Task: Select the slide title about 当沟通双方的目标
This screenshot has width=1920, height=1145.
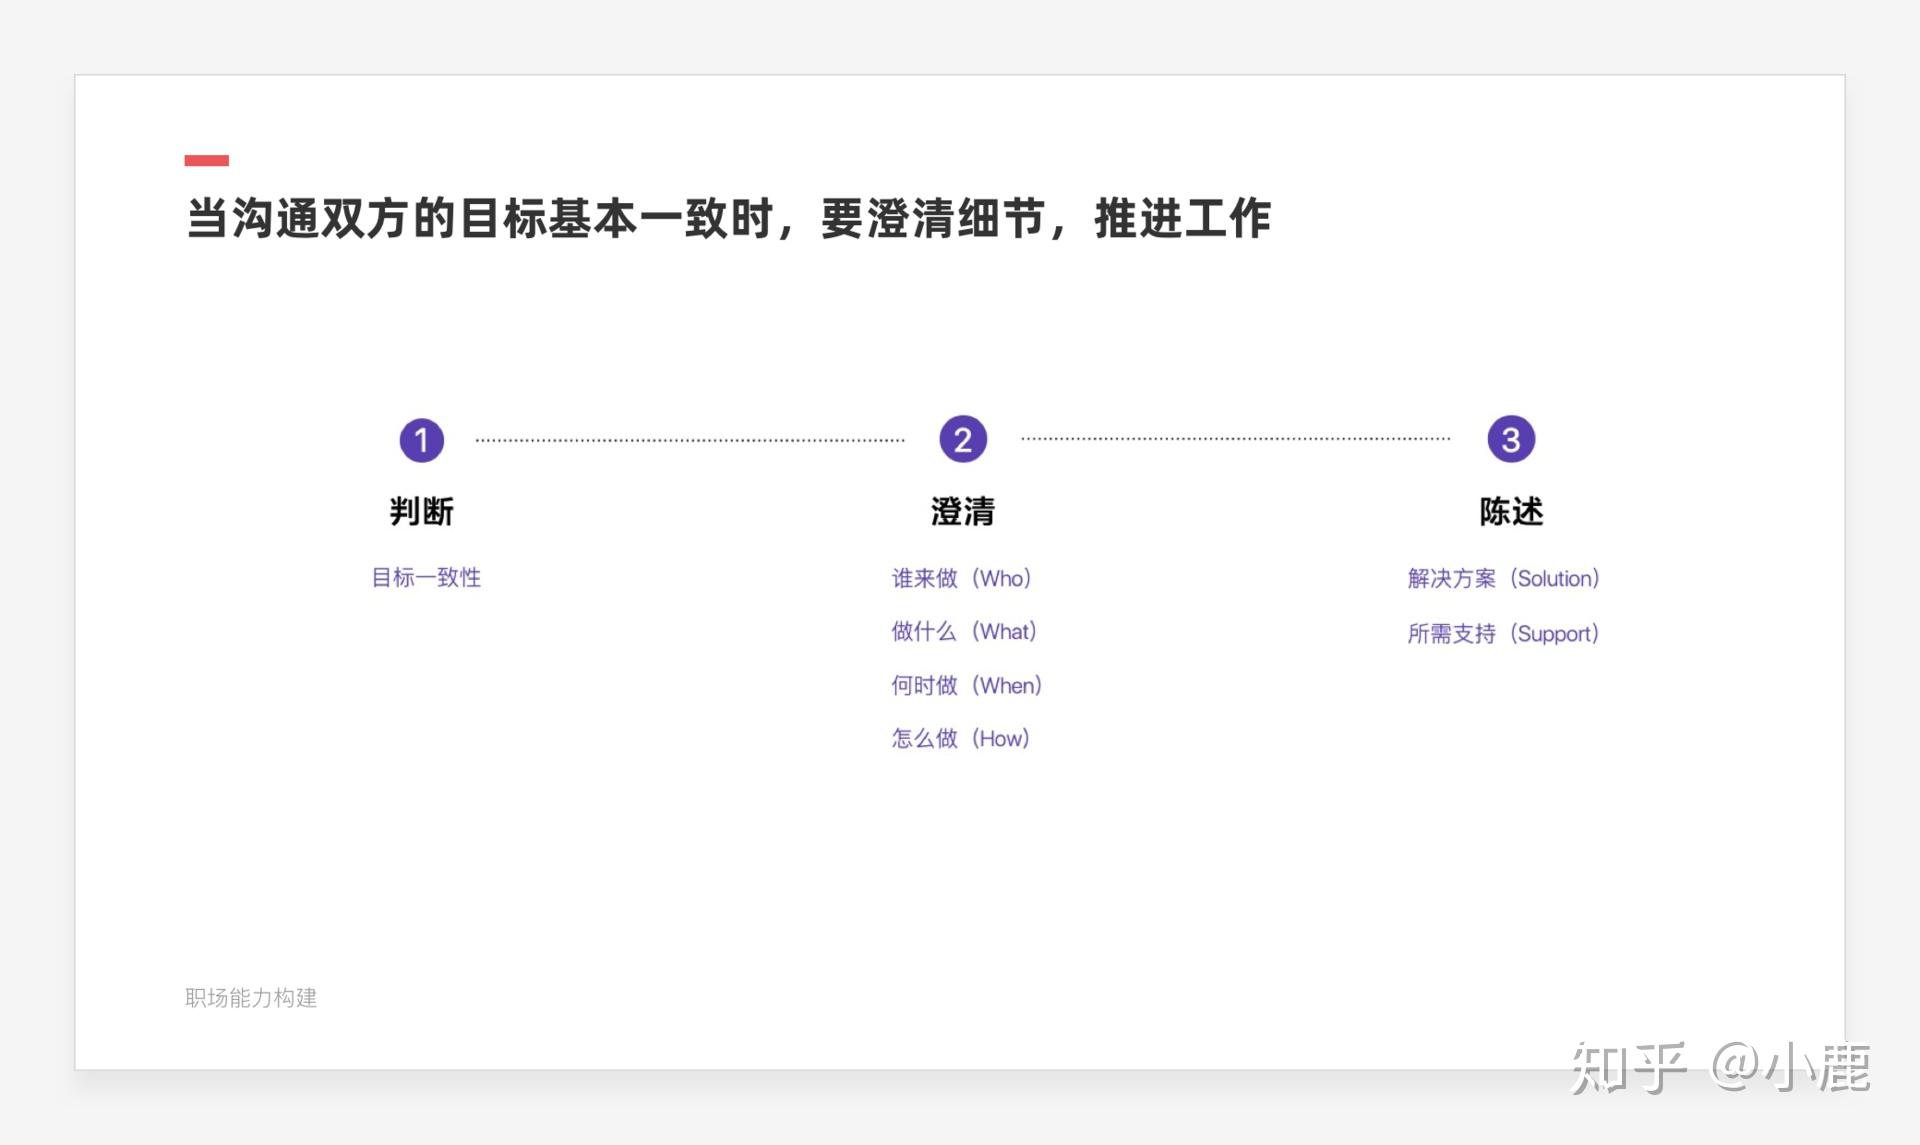Action: coord(728,219)
